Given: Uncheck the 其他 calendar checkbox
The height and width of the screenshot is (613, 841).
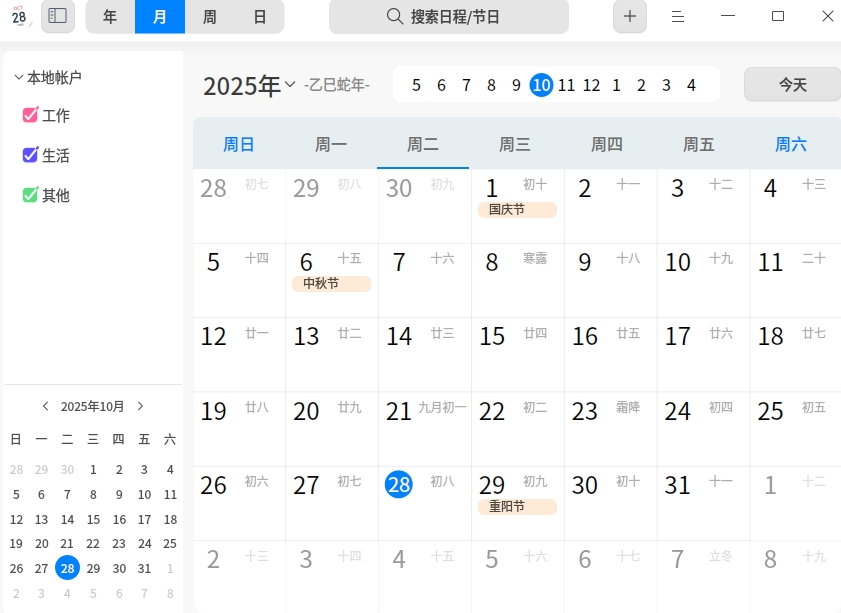Looking at the screenshot, I should (x=30, y=195).
